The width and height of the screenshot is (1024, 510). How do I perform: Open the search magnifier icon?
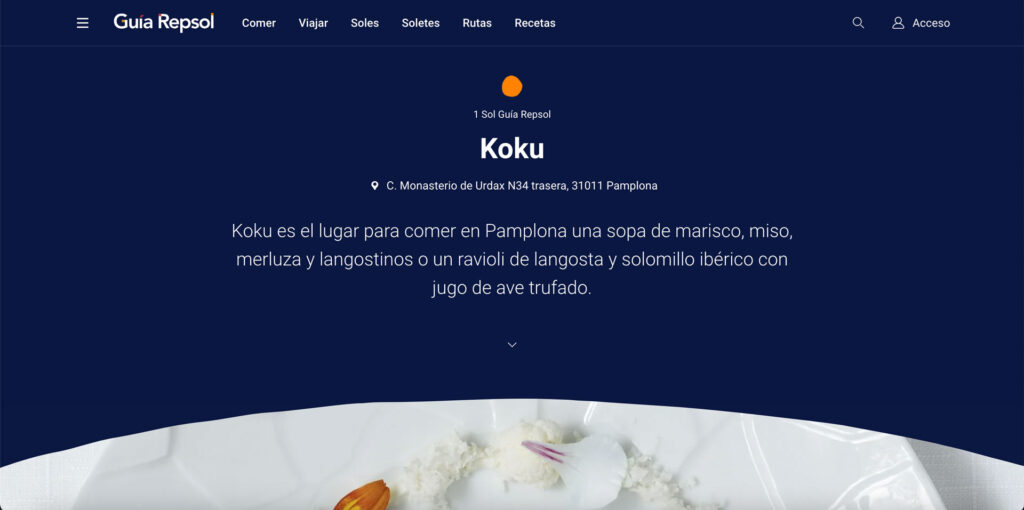click(x=858, y=23)
